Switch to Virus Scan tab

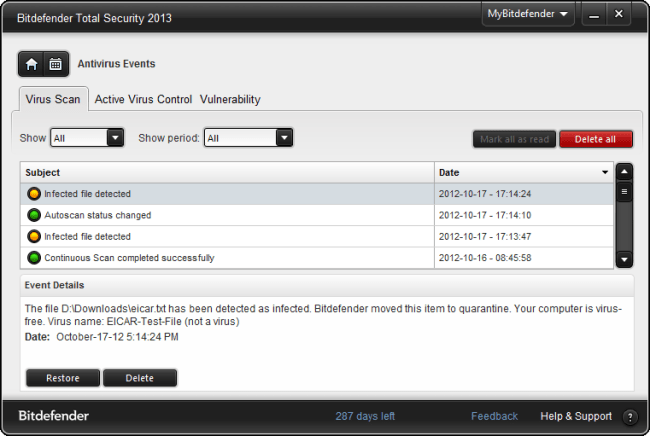pos(53,99)
